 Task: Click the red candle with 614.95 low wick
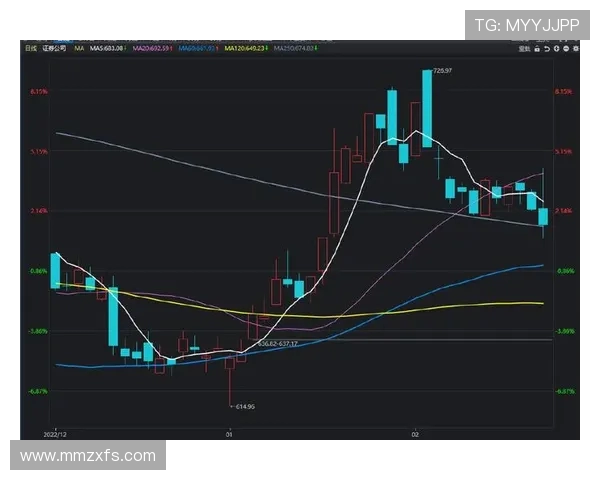pyautogui.click(x=230, y=380)
